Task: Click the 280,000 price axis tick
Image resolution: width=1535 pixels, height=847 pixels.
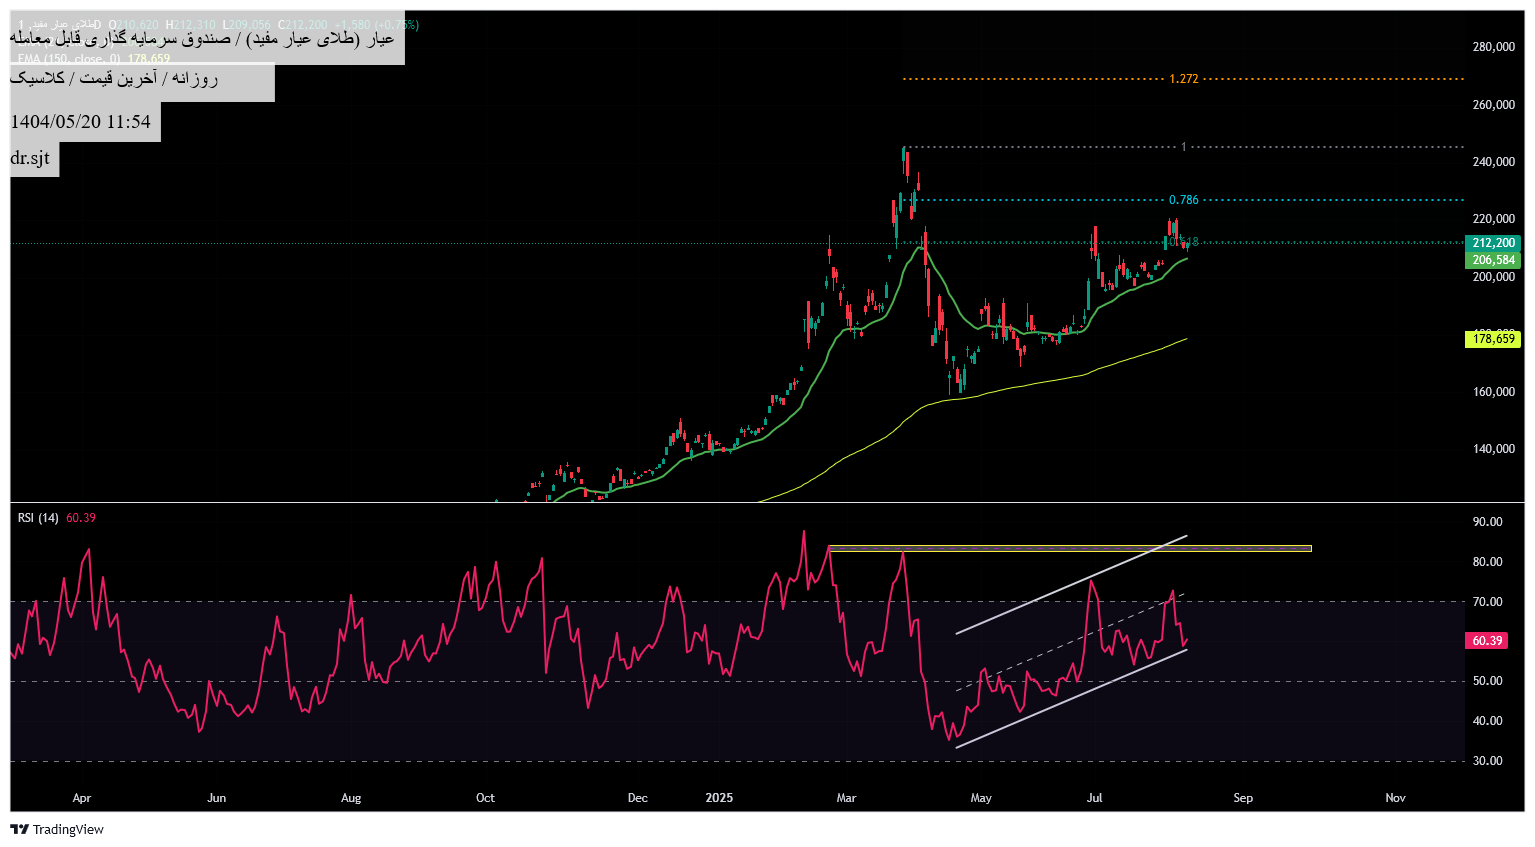Action: pos(1494,47)
